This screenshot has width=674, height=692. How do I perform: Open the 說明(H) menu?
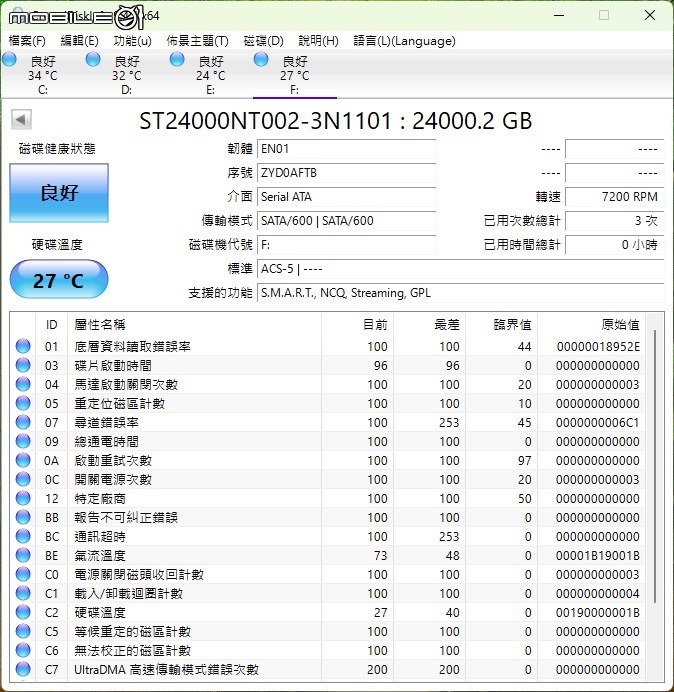pyautogui.click(x=318, y=41)
